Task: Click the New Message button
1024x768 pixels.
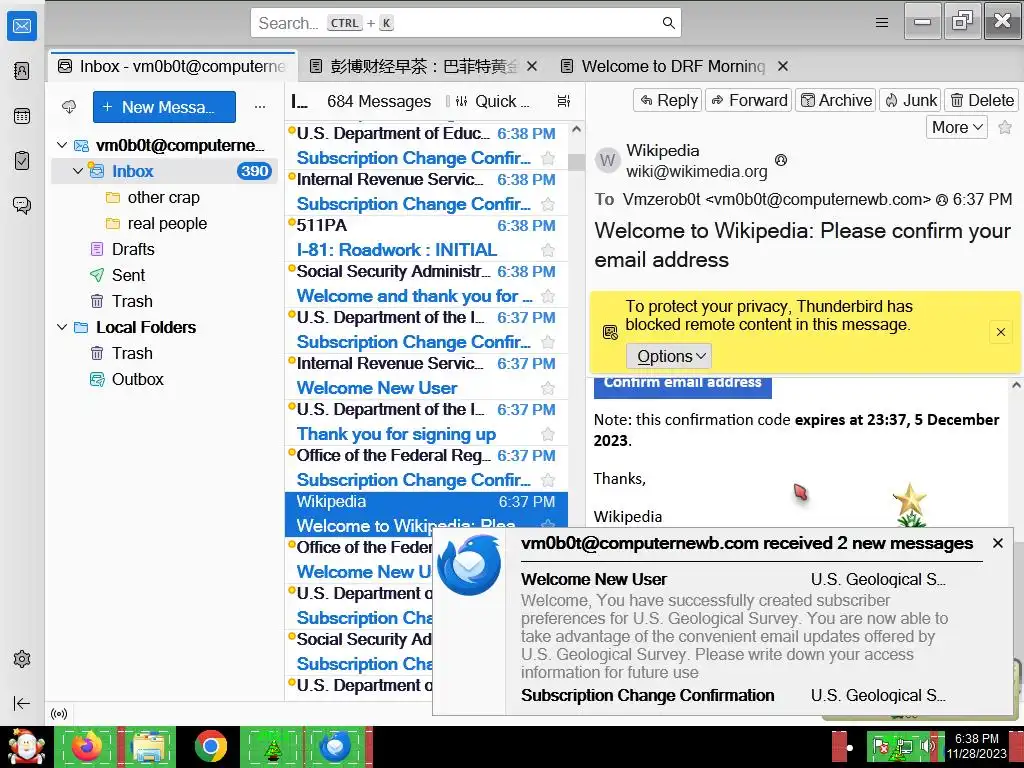Action: point(164,107)
